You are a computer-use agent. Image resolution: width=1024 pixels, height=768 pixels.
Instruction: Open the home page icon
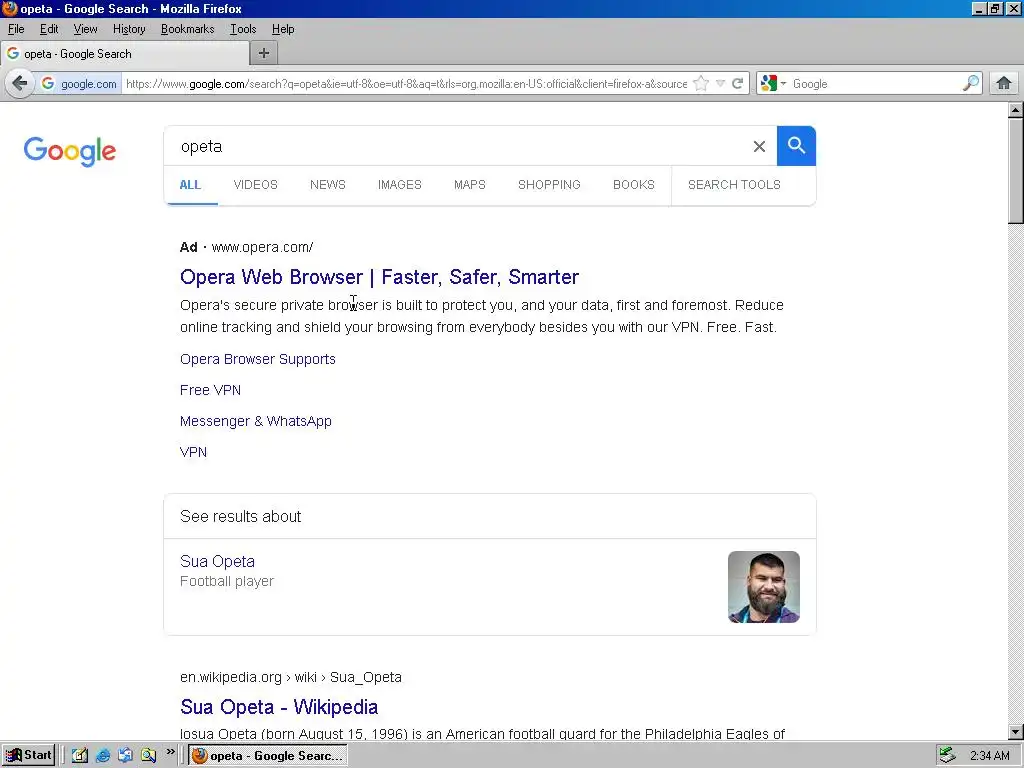1004,84
